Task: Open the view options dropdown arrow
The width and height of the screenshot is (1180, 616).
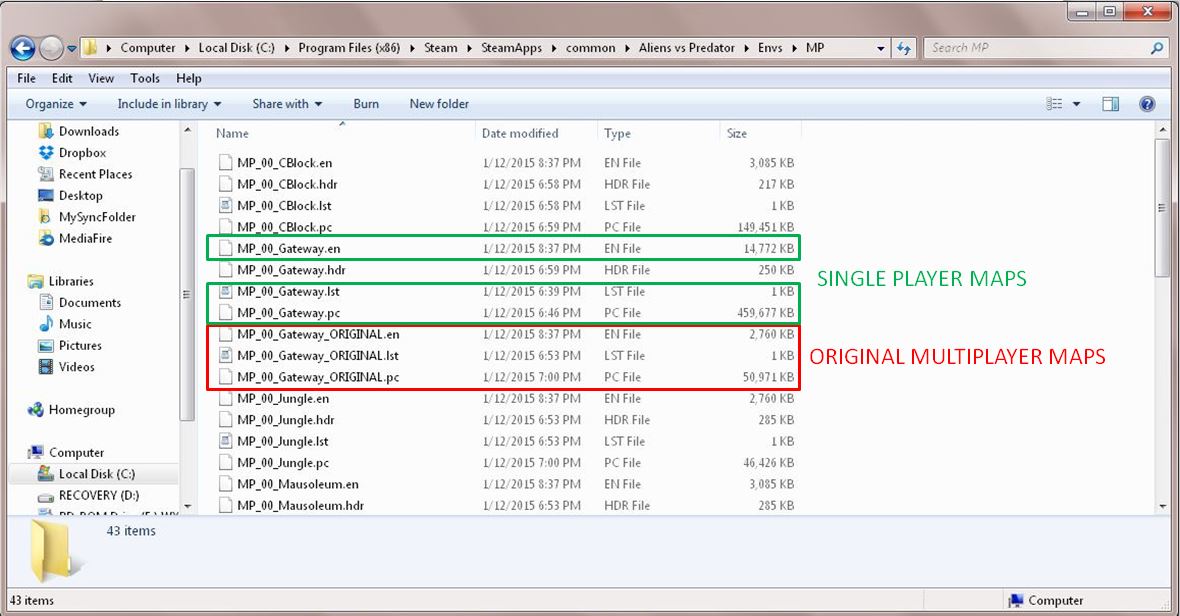Action: [x=1076, y=104]
